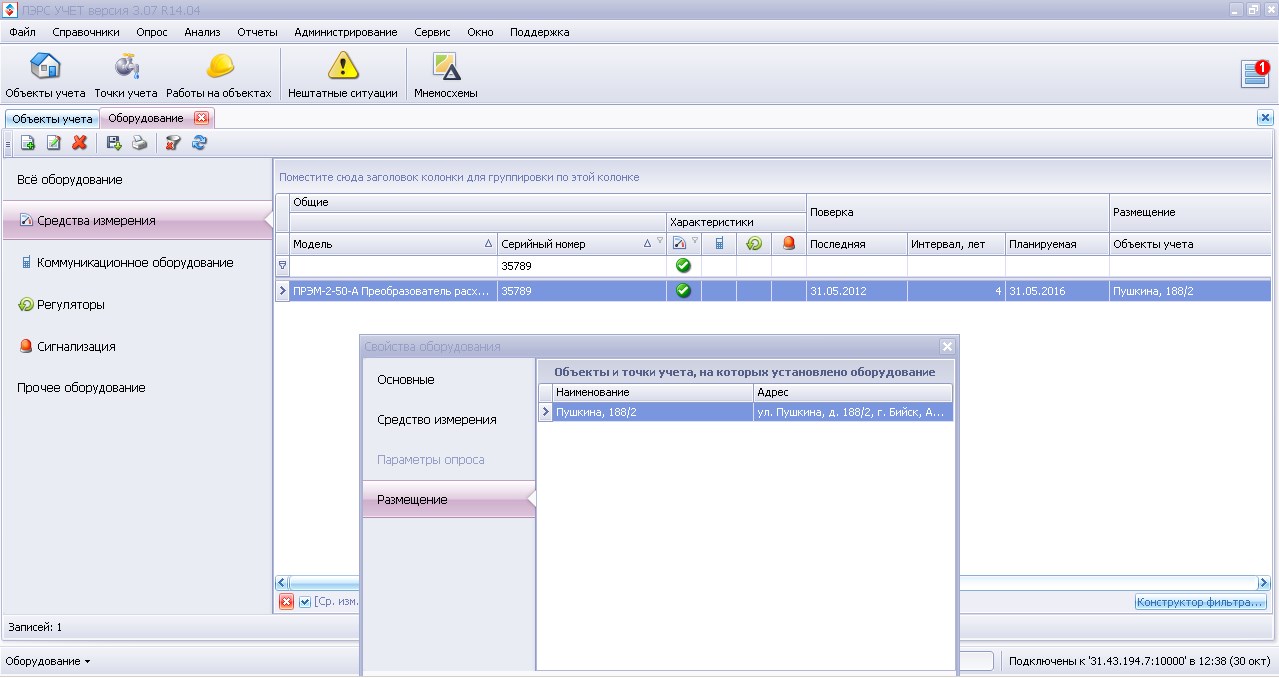Open the Оборудование status bar dropdown
The height and width of the screenshot is (678, 1279).
[x=48, y=661]
